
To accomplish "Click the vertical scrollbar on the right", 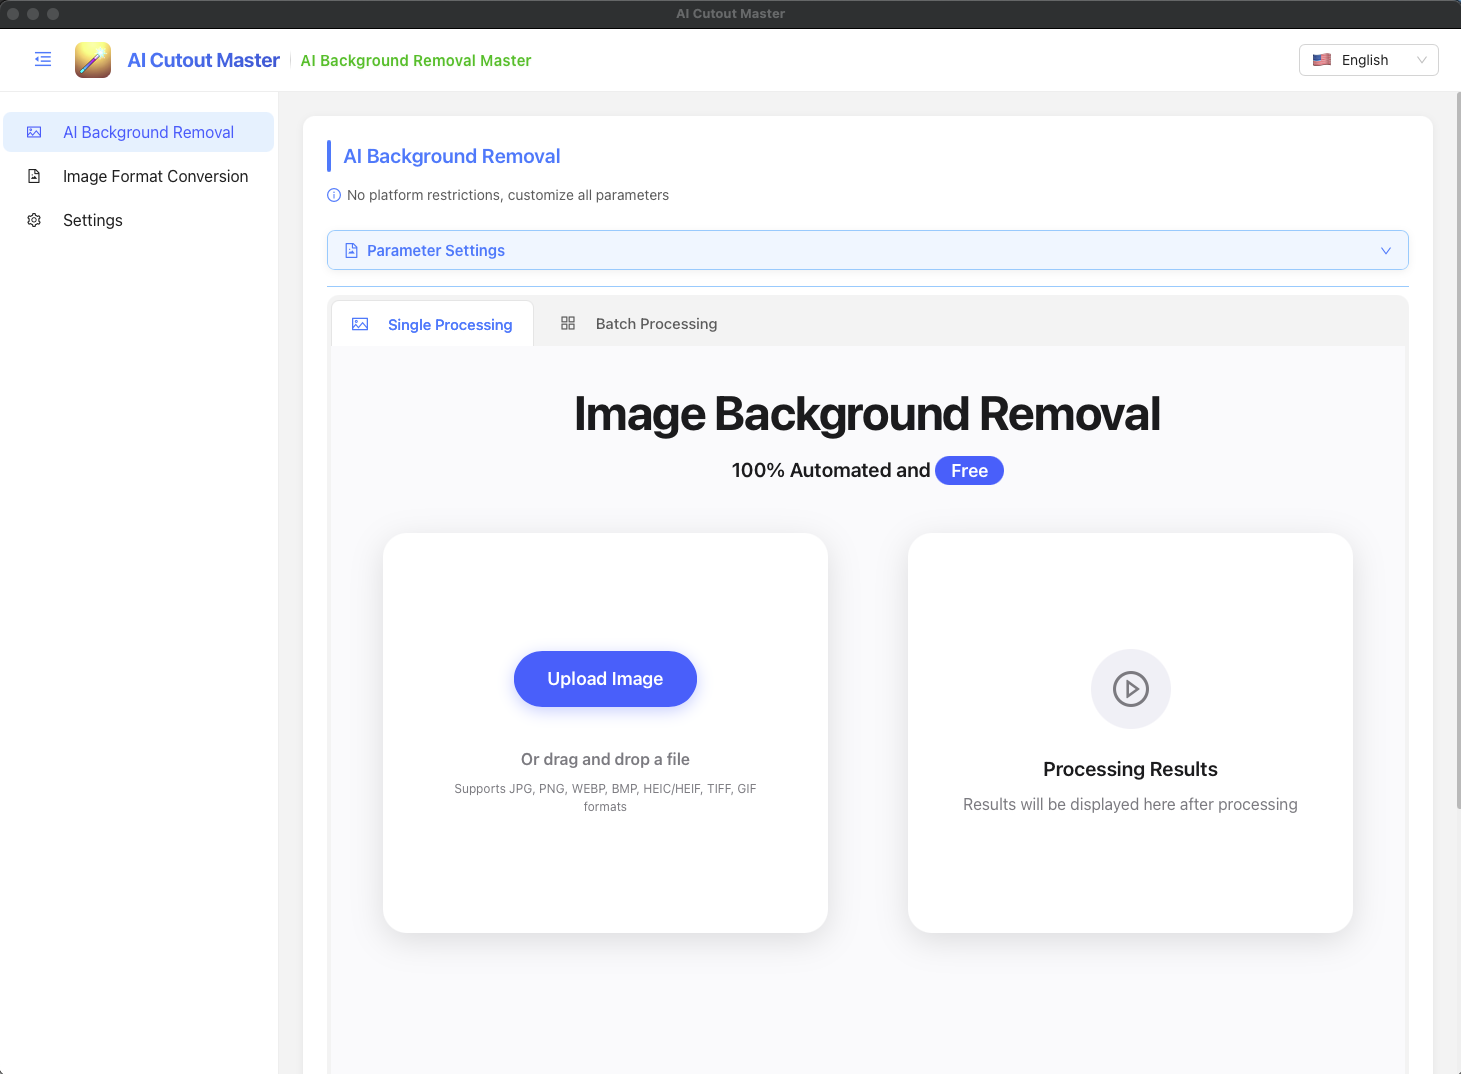I will tap(1455, 400).
